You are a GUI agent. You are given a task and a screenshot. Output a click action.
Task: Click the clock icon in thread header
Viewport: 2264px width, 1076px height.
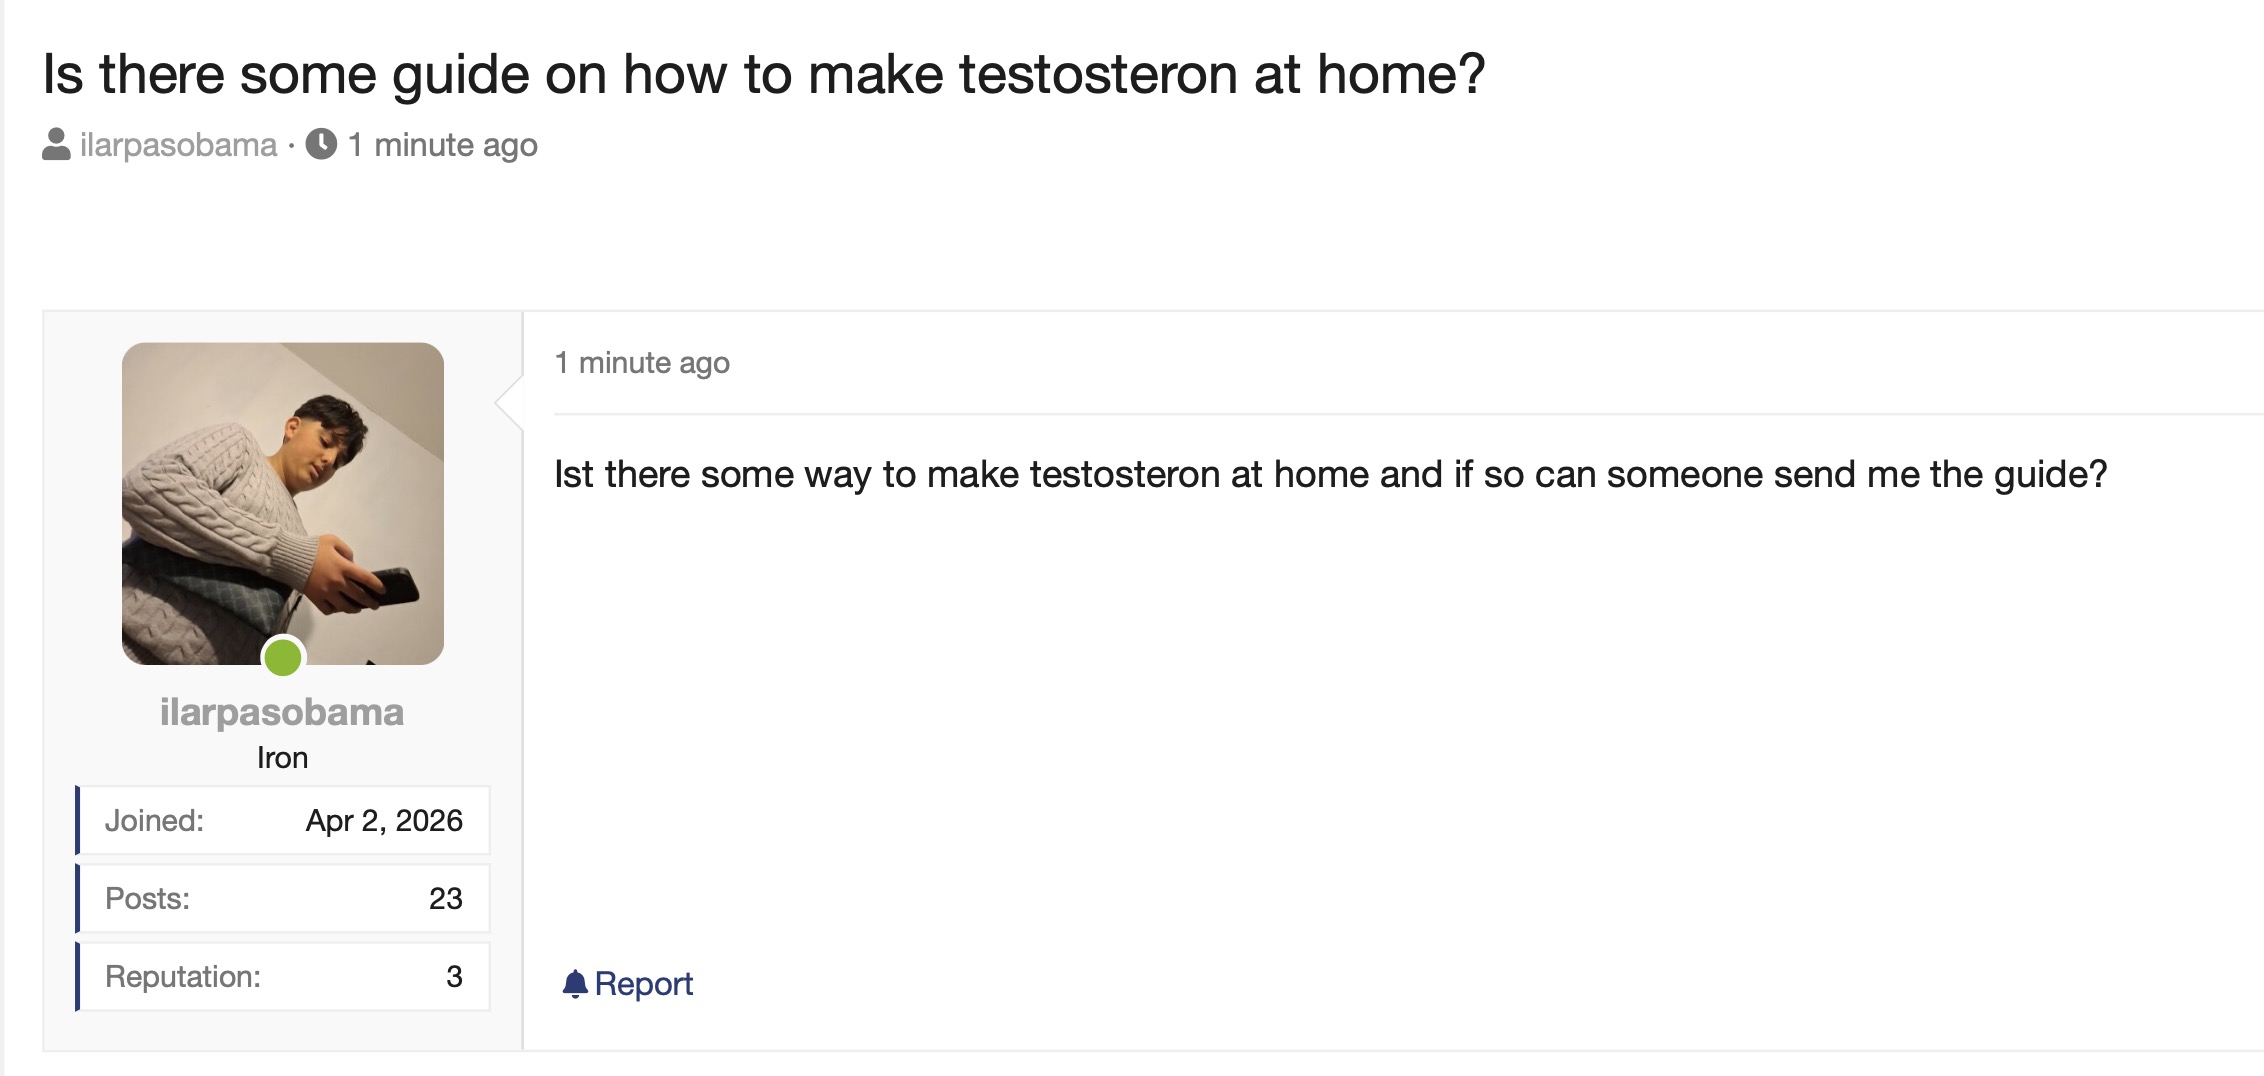[321, 144]
